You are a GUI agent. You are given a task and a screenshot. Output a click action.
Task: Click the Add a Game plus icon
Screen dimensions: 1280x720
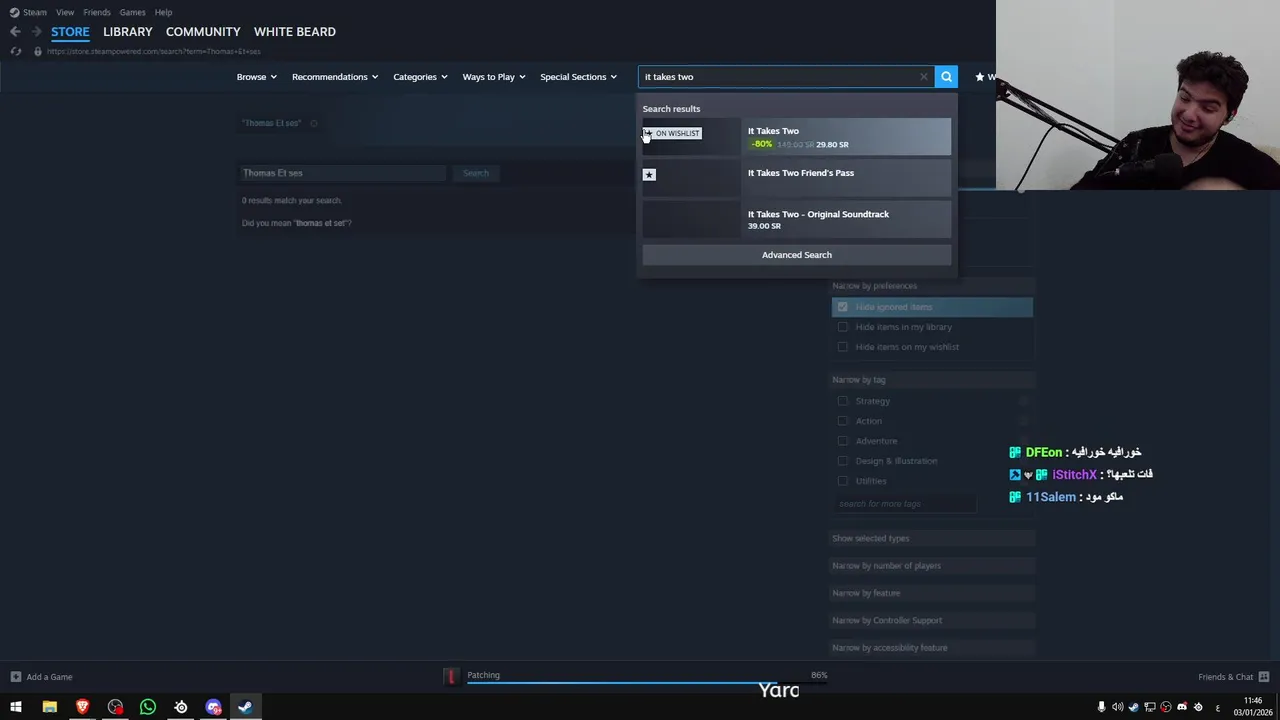(15, 677)
